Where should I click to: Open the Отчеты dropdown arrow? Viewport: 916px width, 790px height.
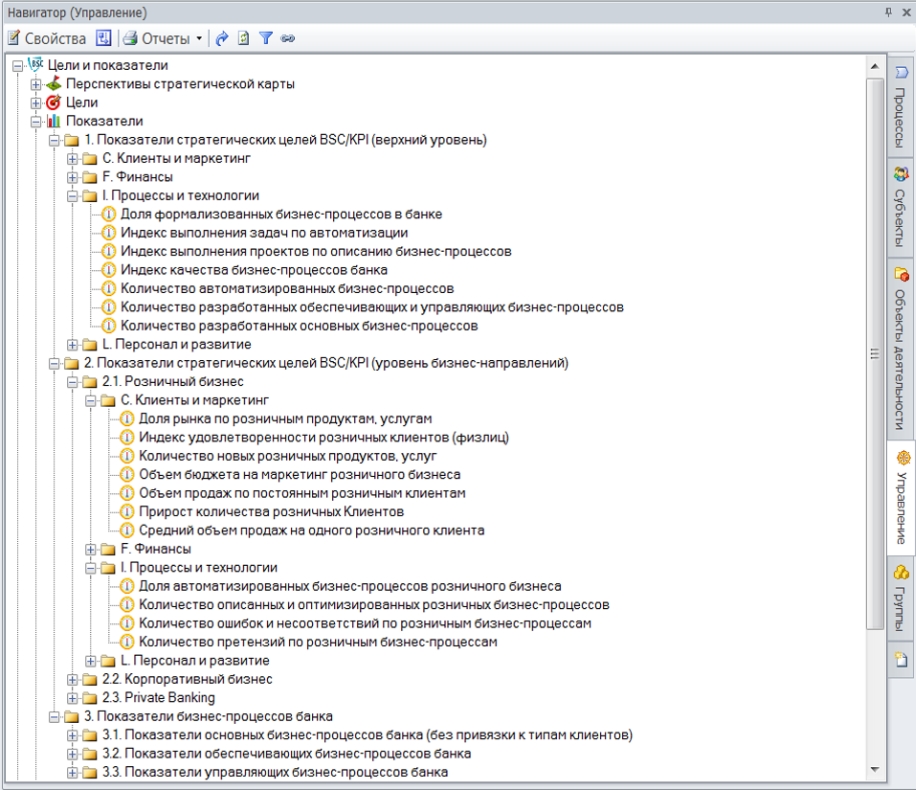pos(199,39)
